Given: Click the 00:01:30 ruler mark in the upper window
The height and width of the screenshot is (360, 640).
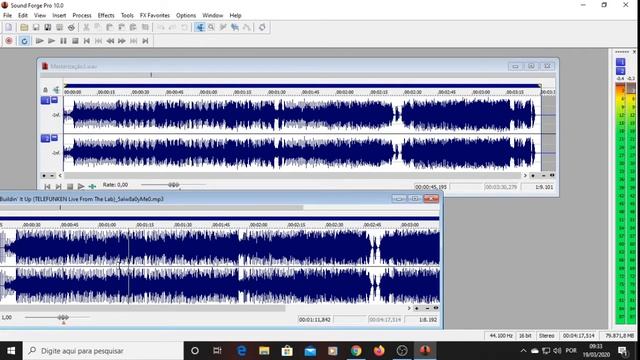Looking at the screenshot, I should [x=276, y=92].
